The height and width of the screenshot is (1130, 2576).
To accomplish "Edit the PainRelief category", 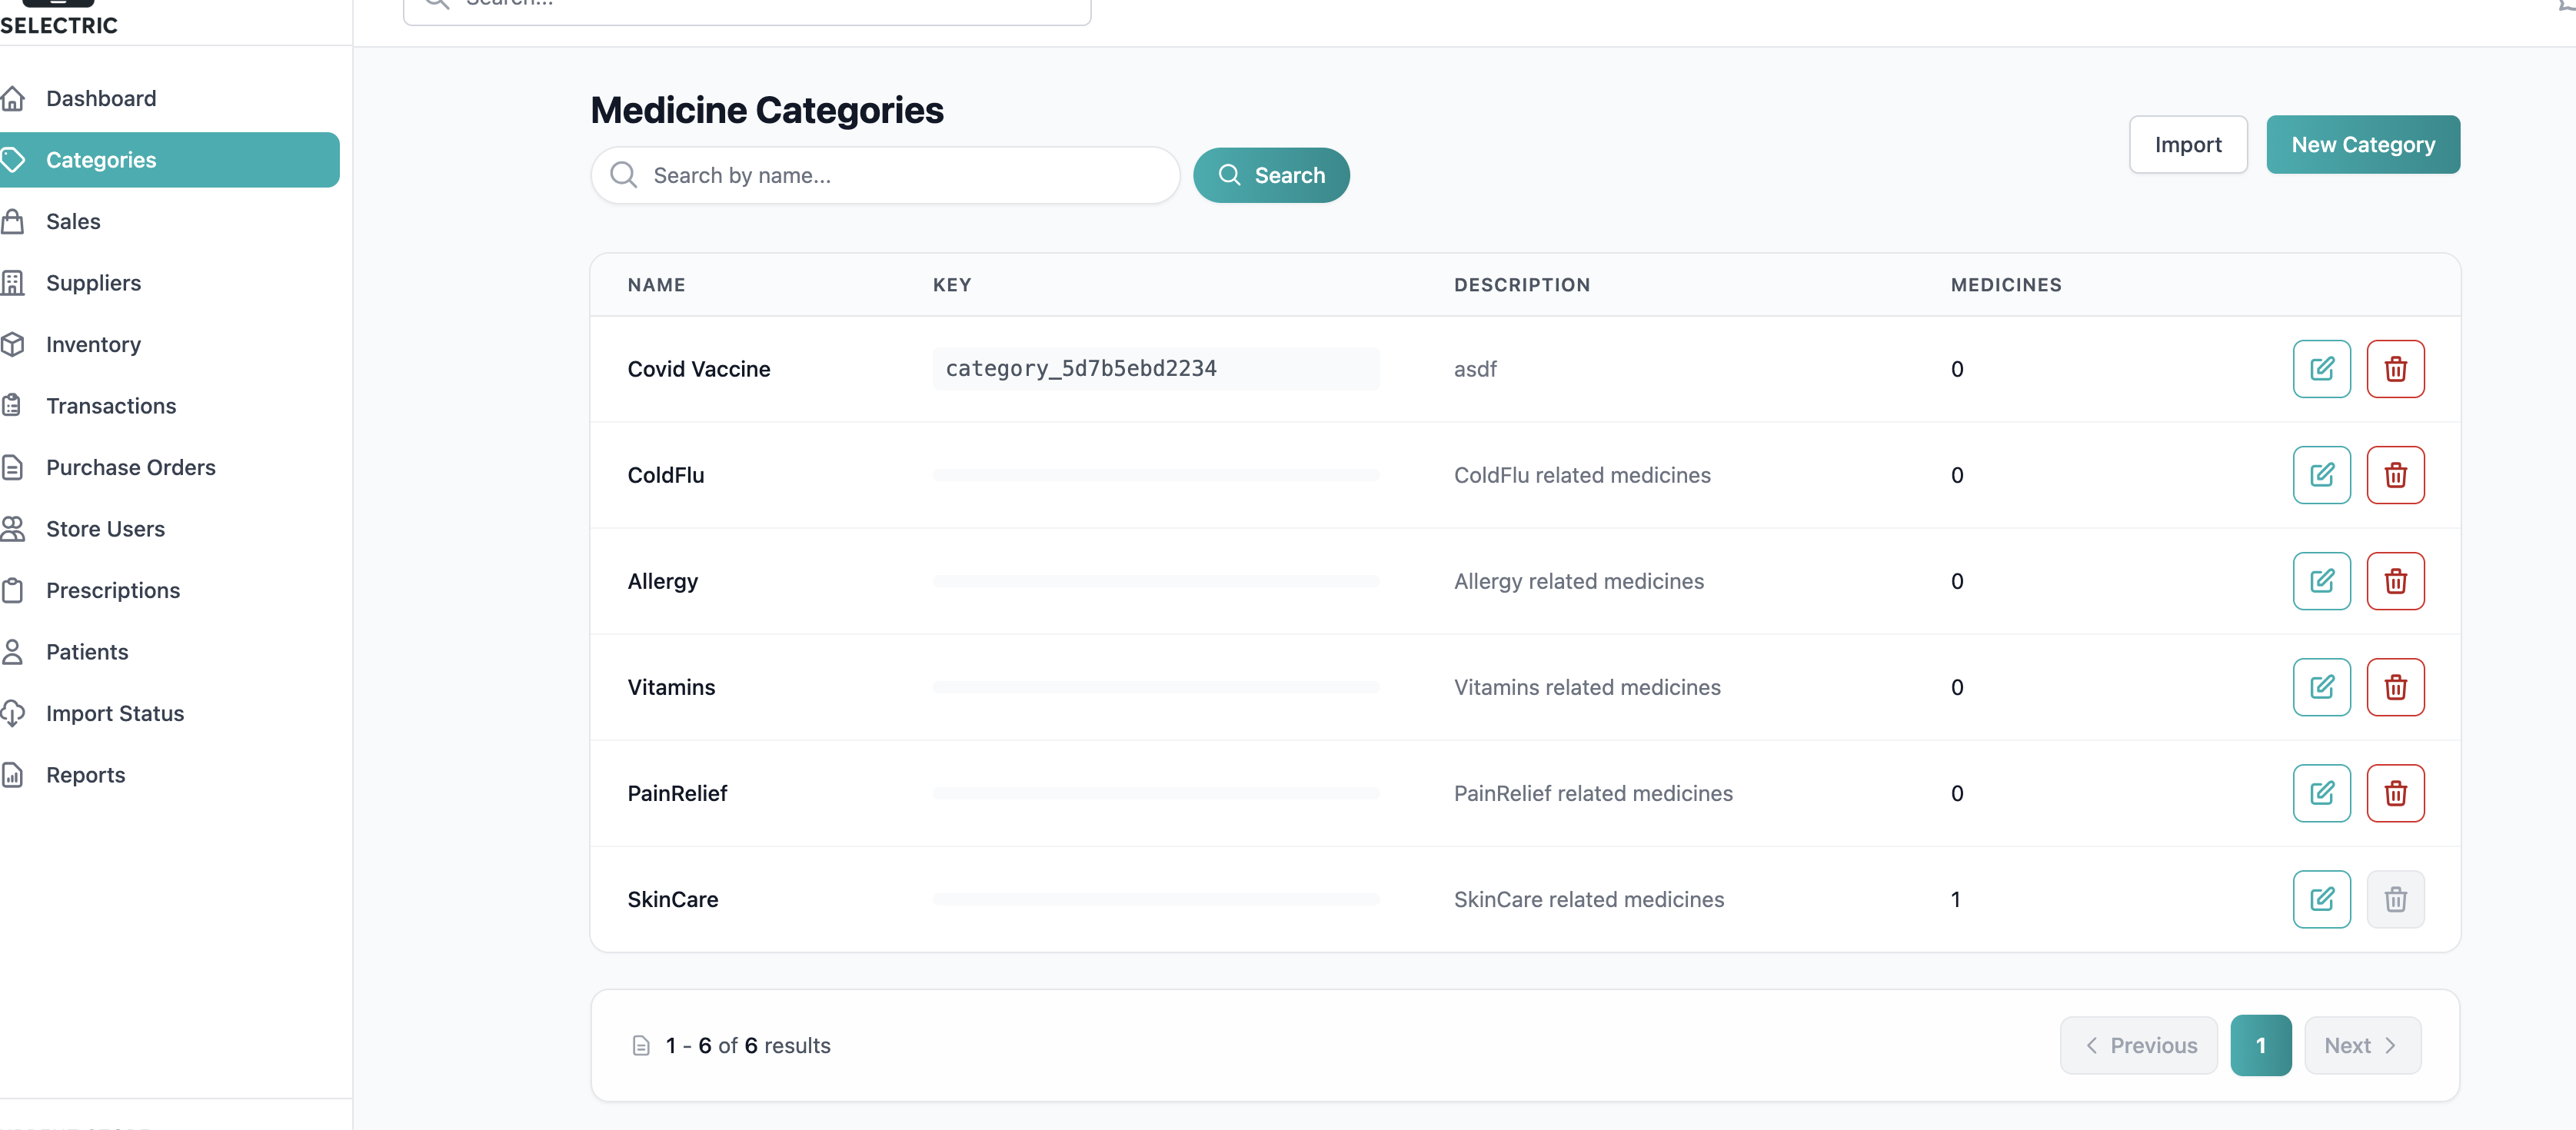I will [2321, 793].
